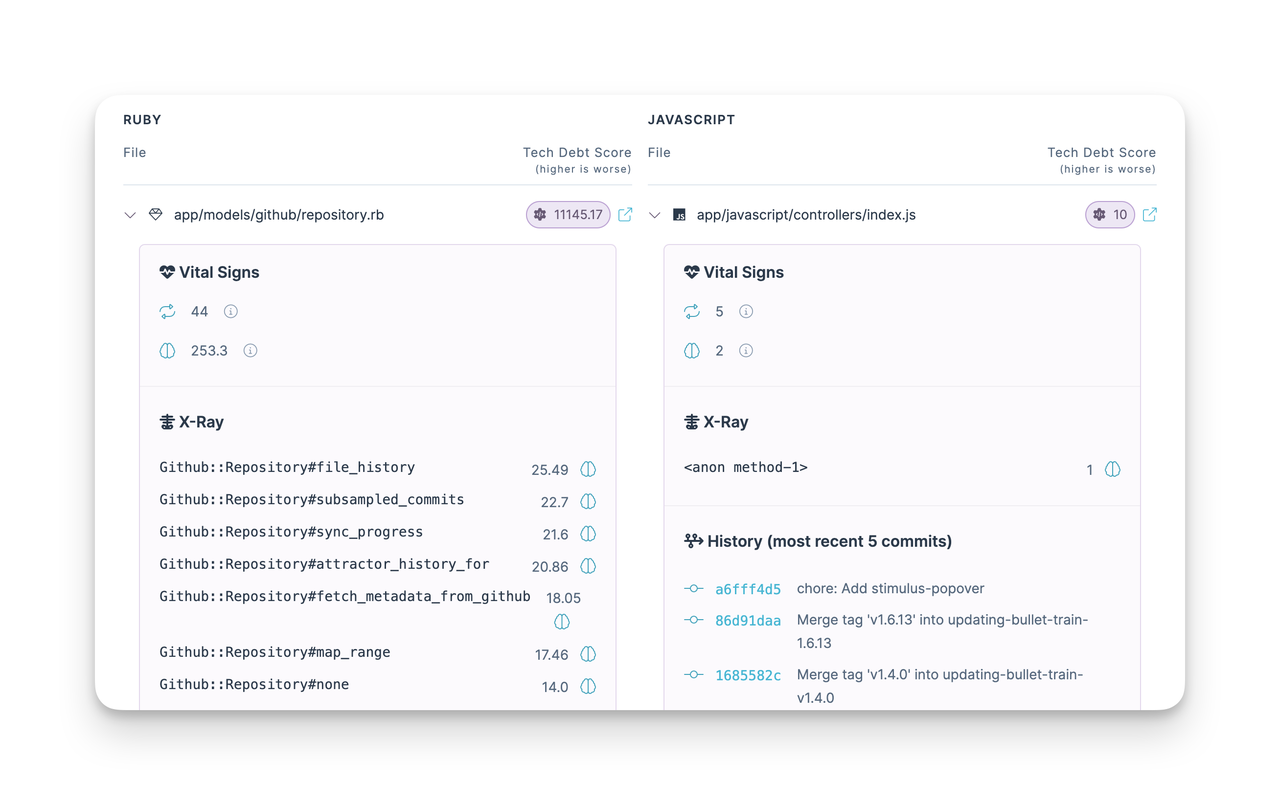The width and height of the screenshot is (1280, 805).
Task: Open commit 1685582c
Action: 748,675
